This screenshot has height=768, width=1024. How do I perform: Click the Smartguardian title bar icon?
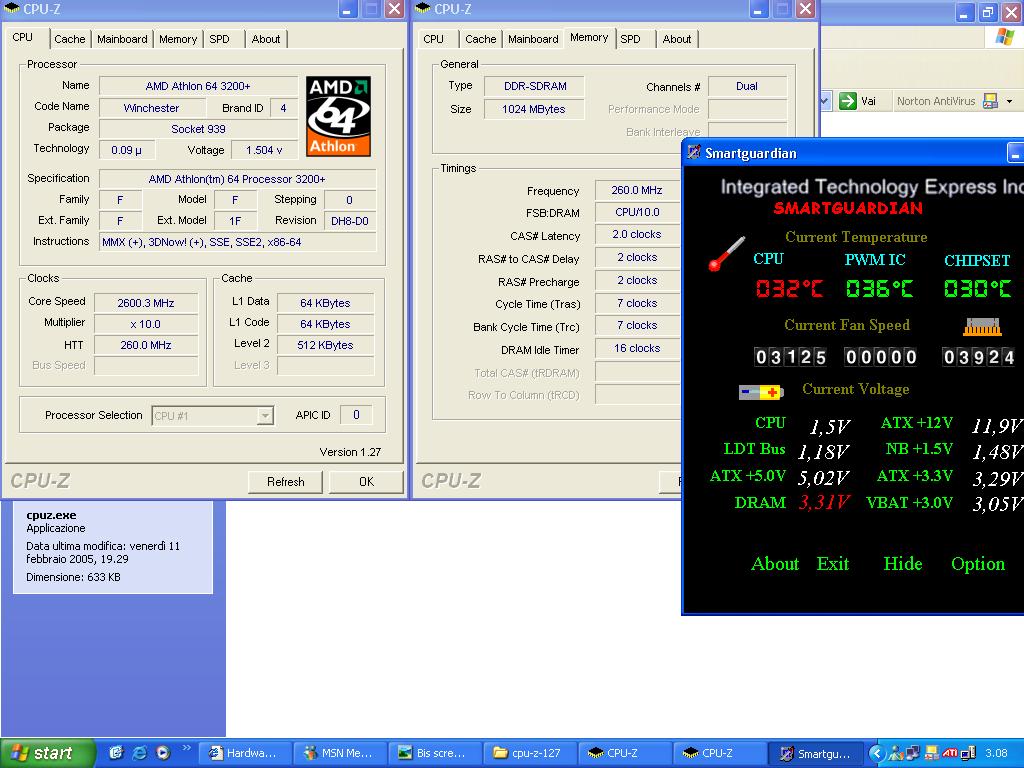click(x=694, y=153)
